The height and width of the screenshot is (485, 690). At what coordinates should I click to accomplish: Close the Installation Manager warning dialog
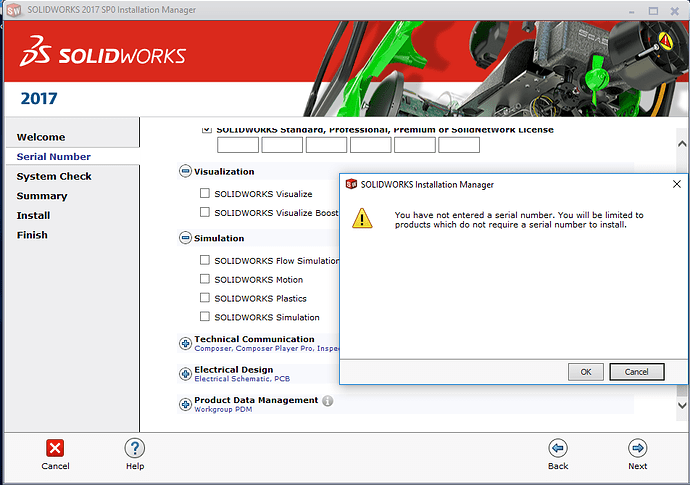[677, 184]
